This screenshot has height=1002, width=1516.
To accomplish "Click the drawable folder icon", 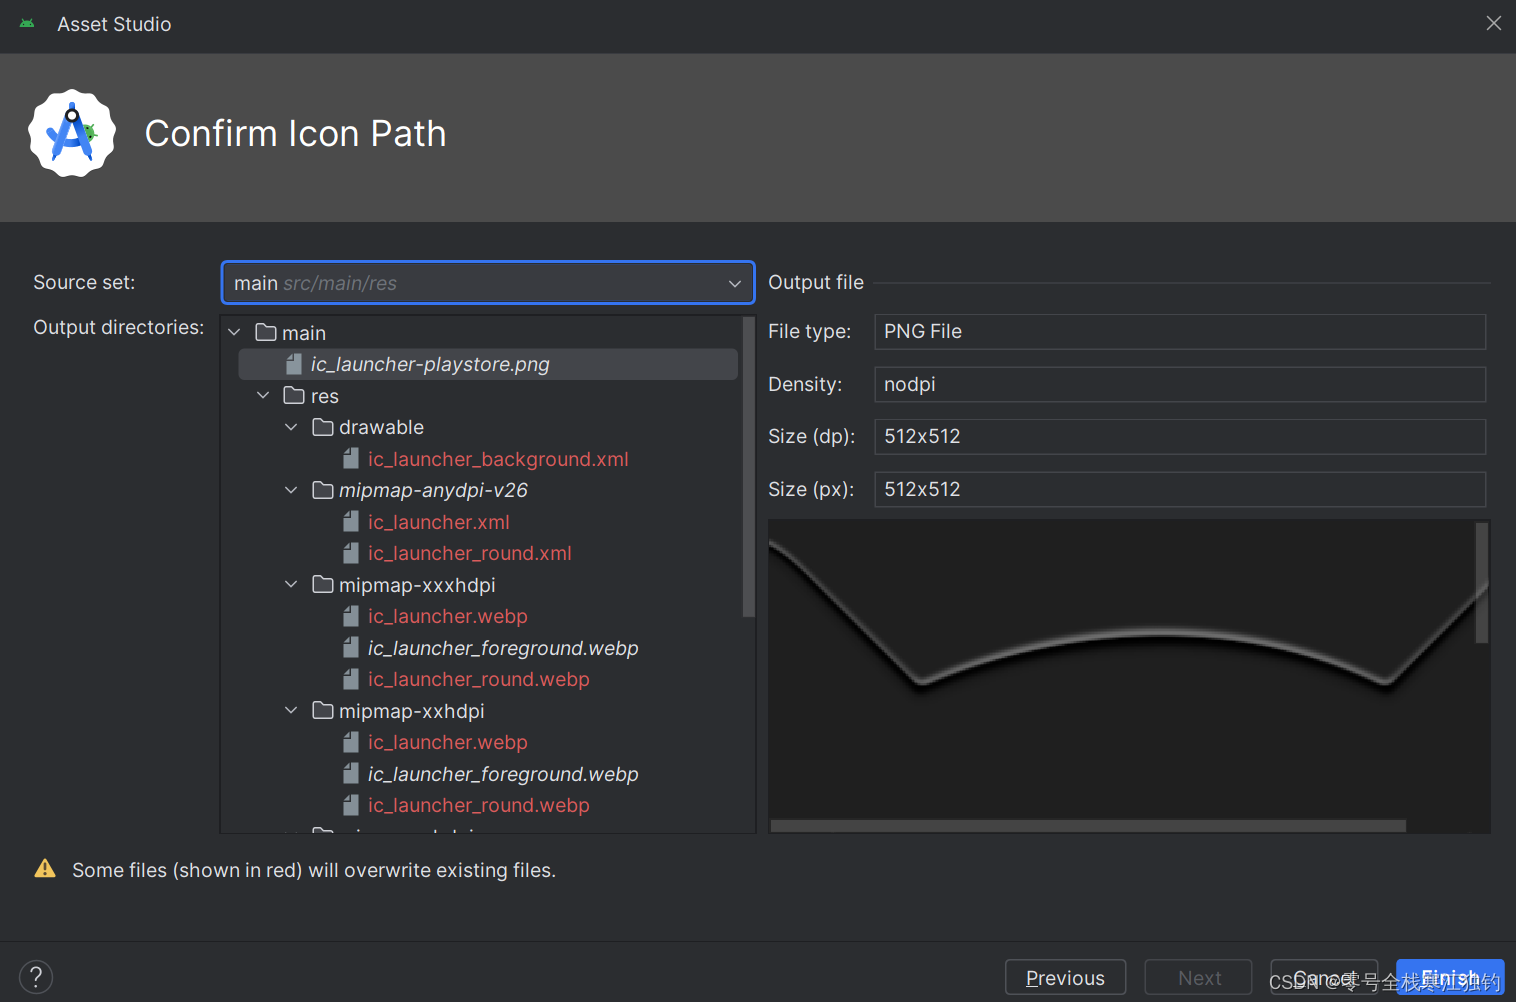I will (323, 427).
